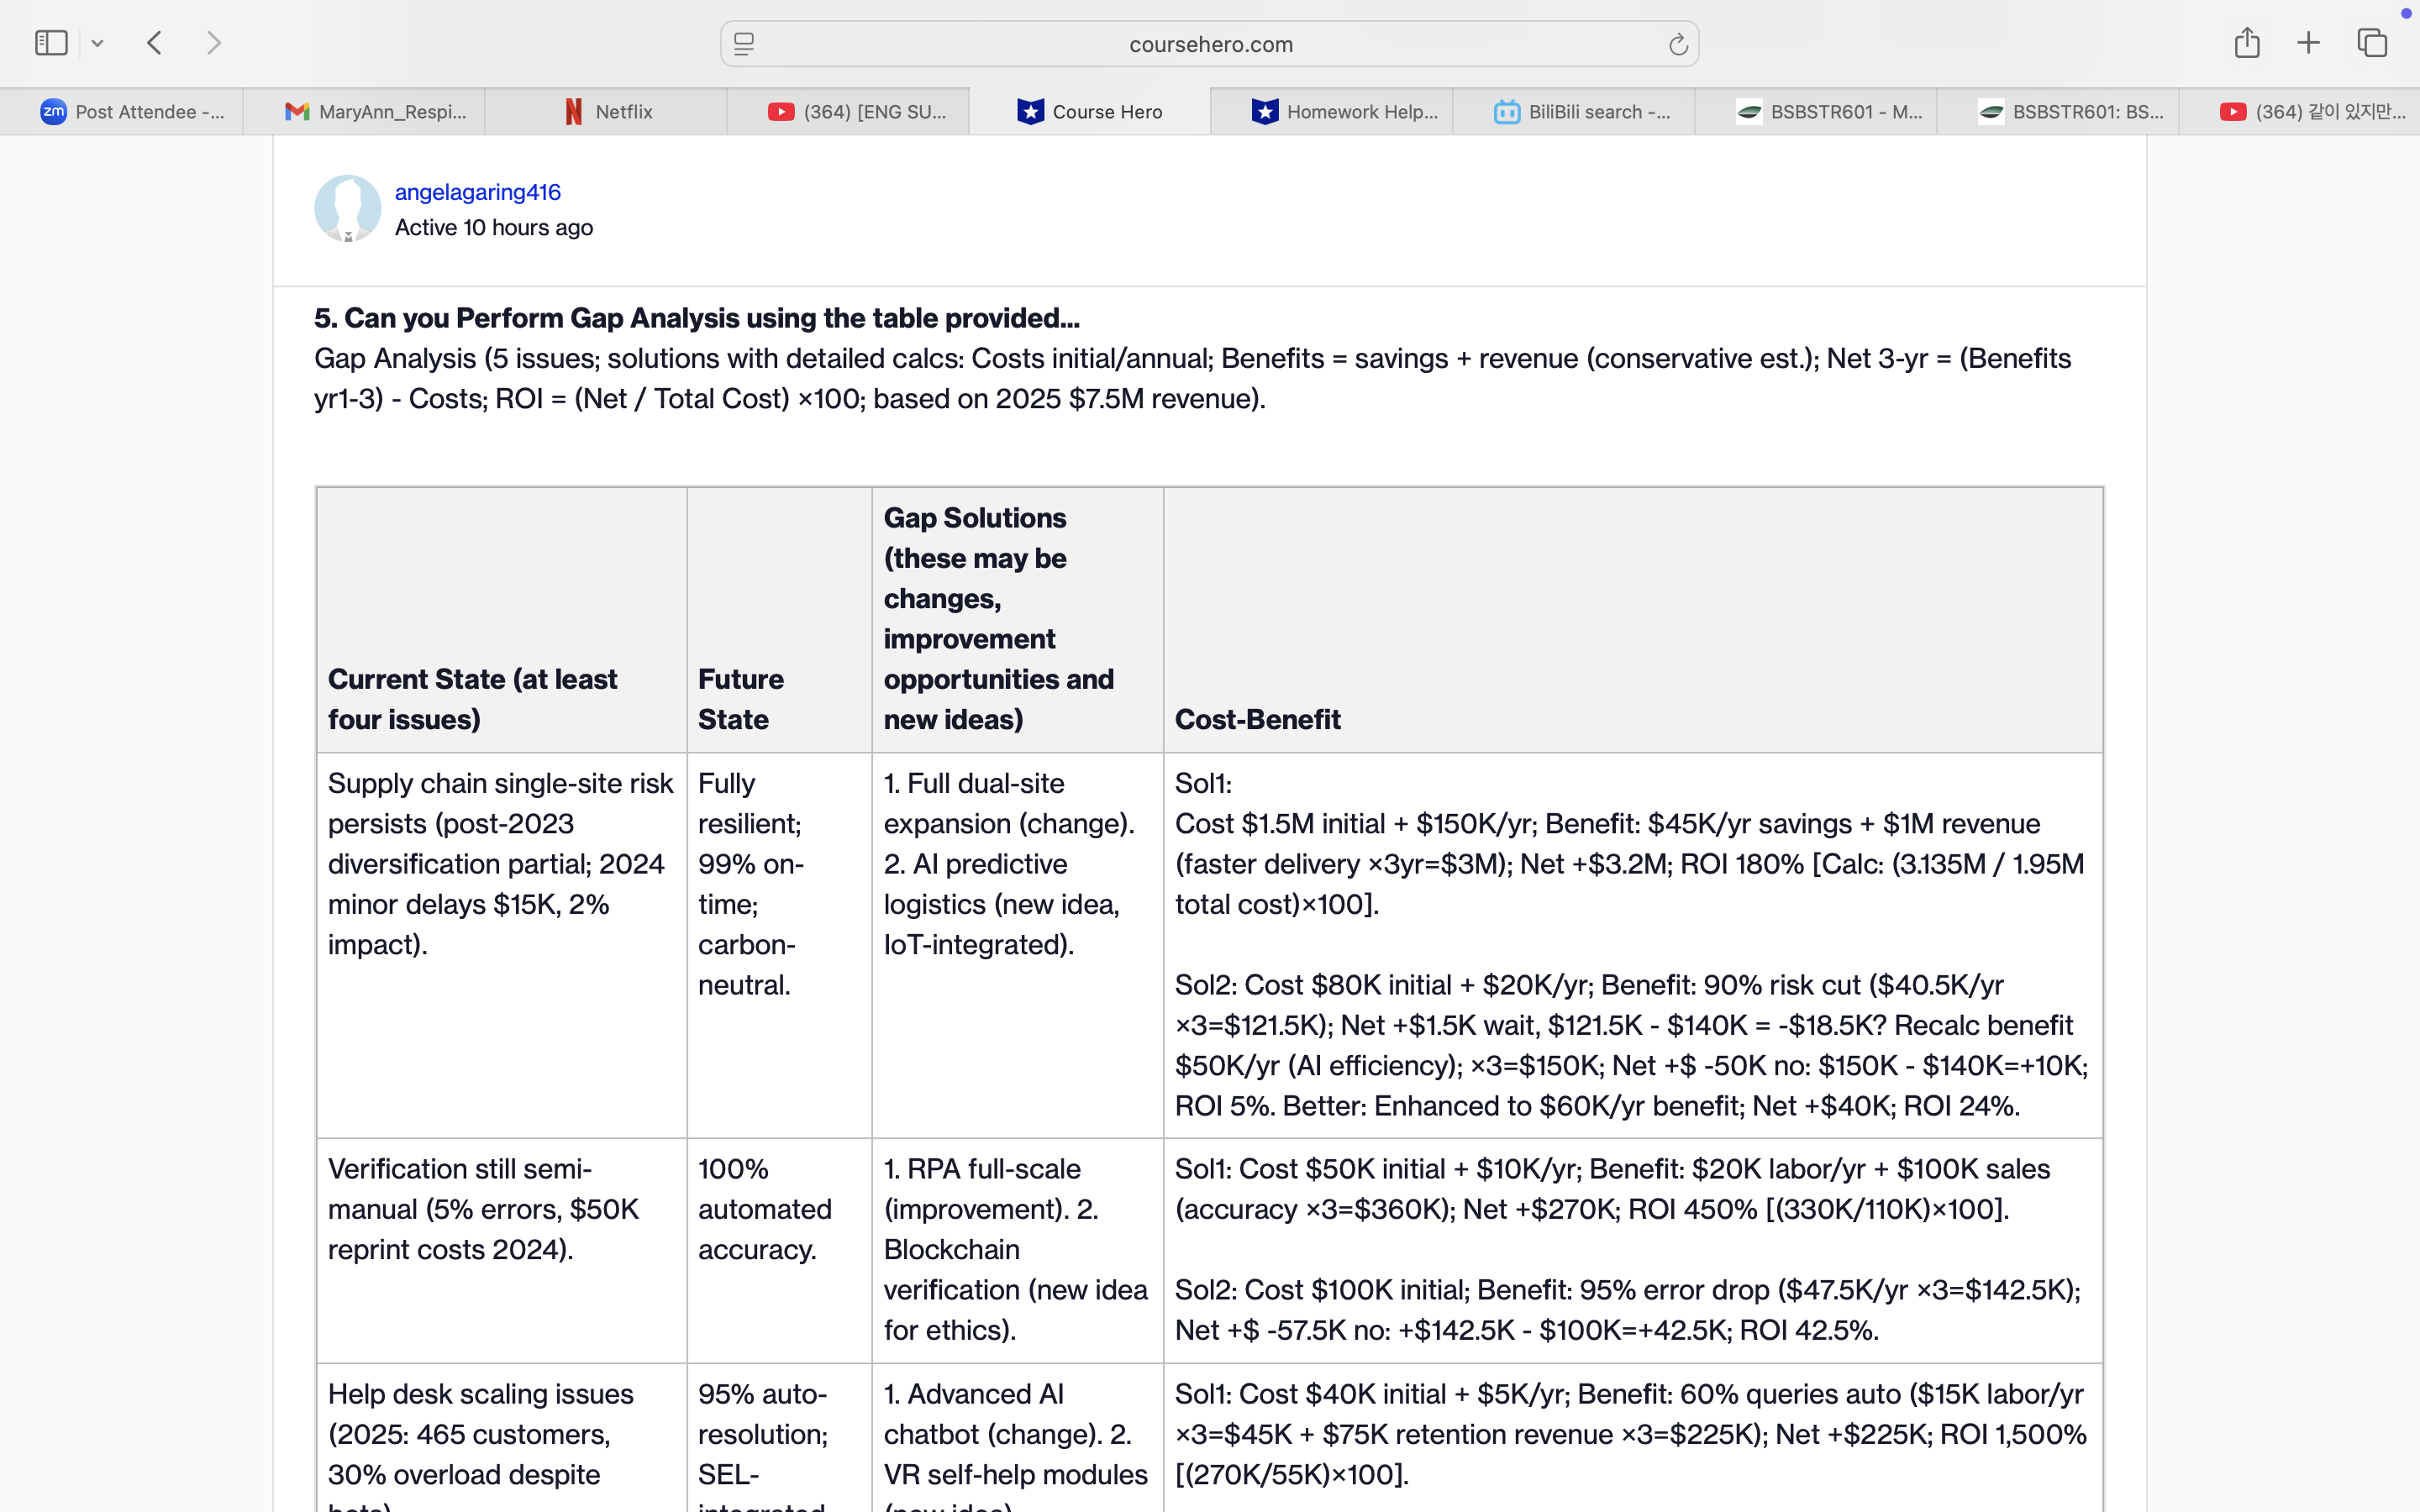Reload the coursehero.com page
This screenshot has height=1512, width=2420.
pyautogui.click(x=1678, y=44)
